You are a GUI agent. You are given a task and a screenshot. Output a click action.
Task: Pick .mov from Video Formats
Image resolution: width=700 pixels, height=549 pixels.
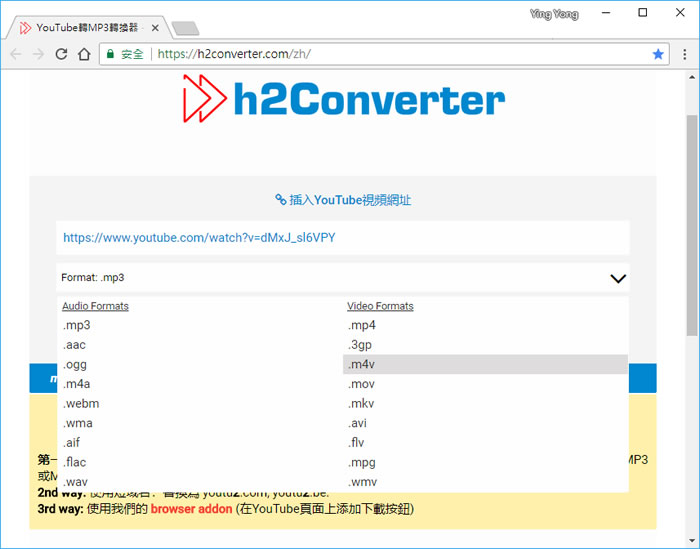point(485,384)
